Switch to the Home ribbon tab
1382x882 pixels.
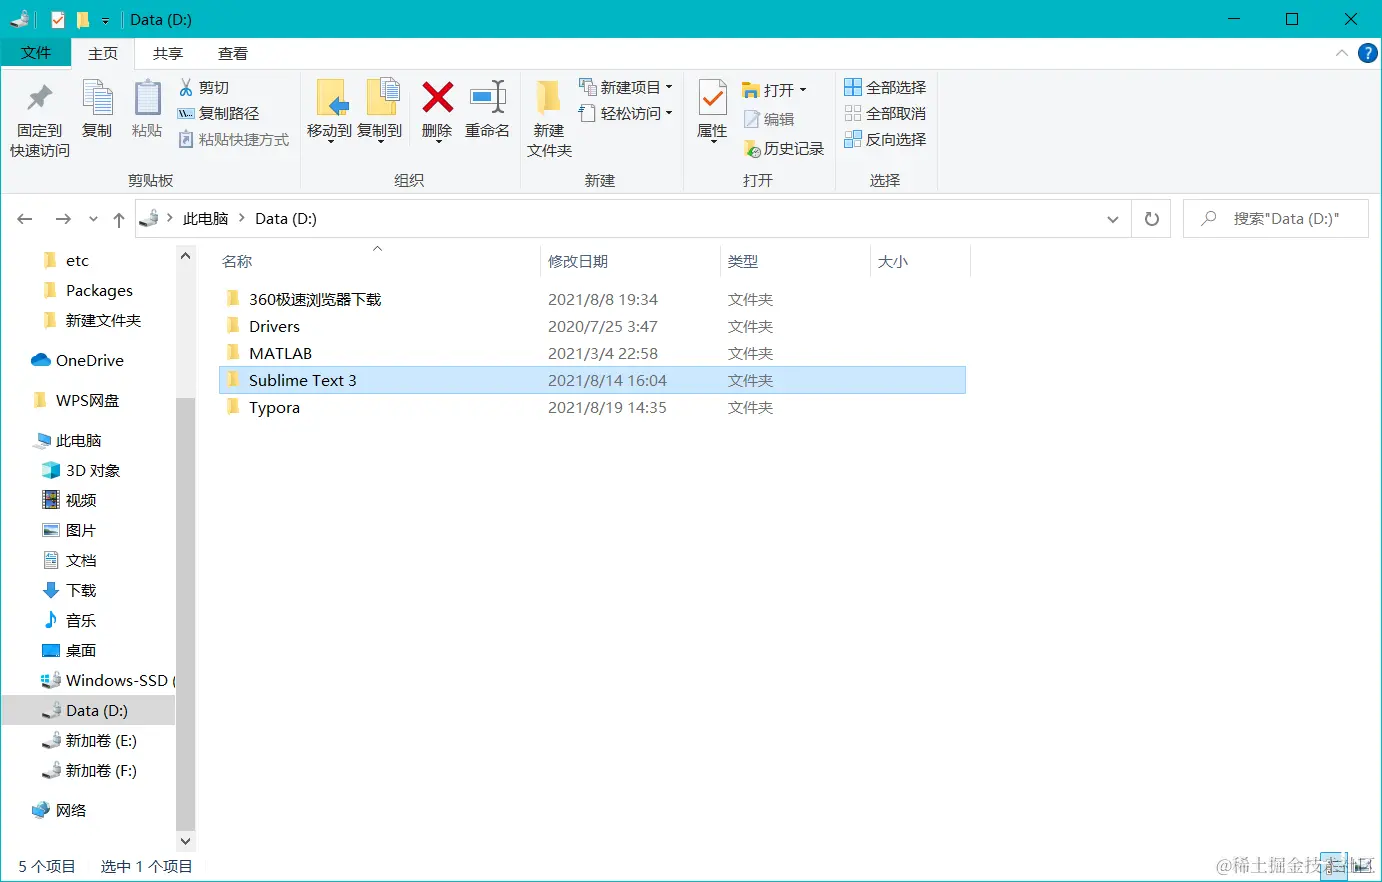pos(103,54)
